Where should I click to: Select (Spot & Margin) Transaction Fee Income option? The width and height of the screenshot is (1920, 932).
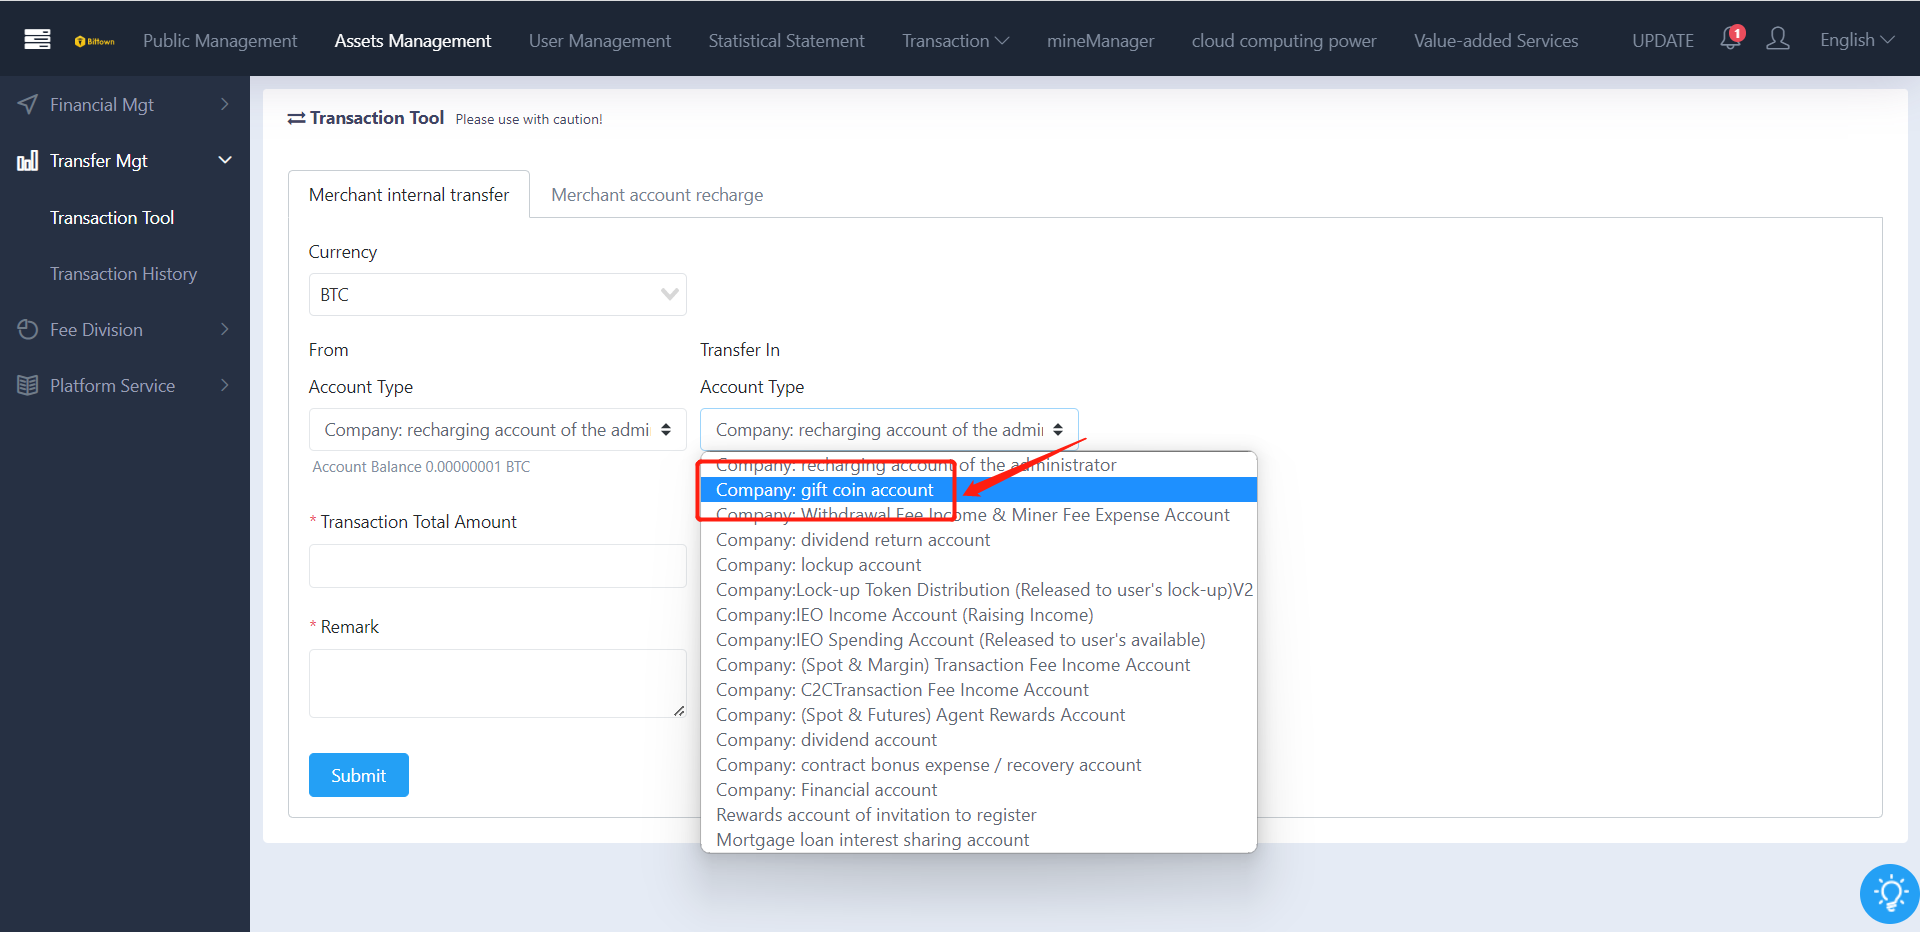click(x=979, y=665)
